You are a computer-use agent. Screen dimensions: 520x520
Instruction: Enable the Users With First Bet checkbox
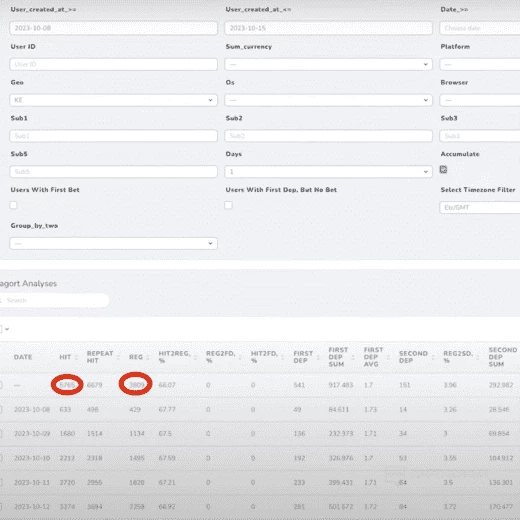13,205
